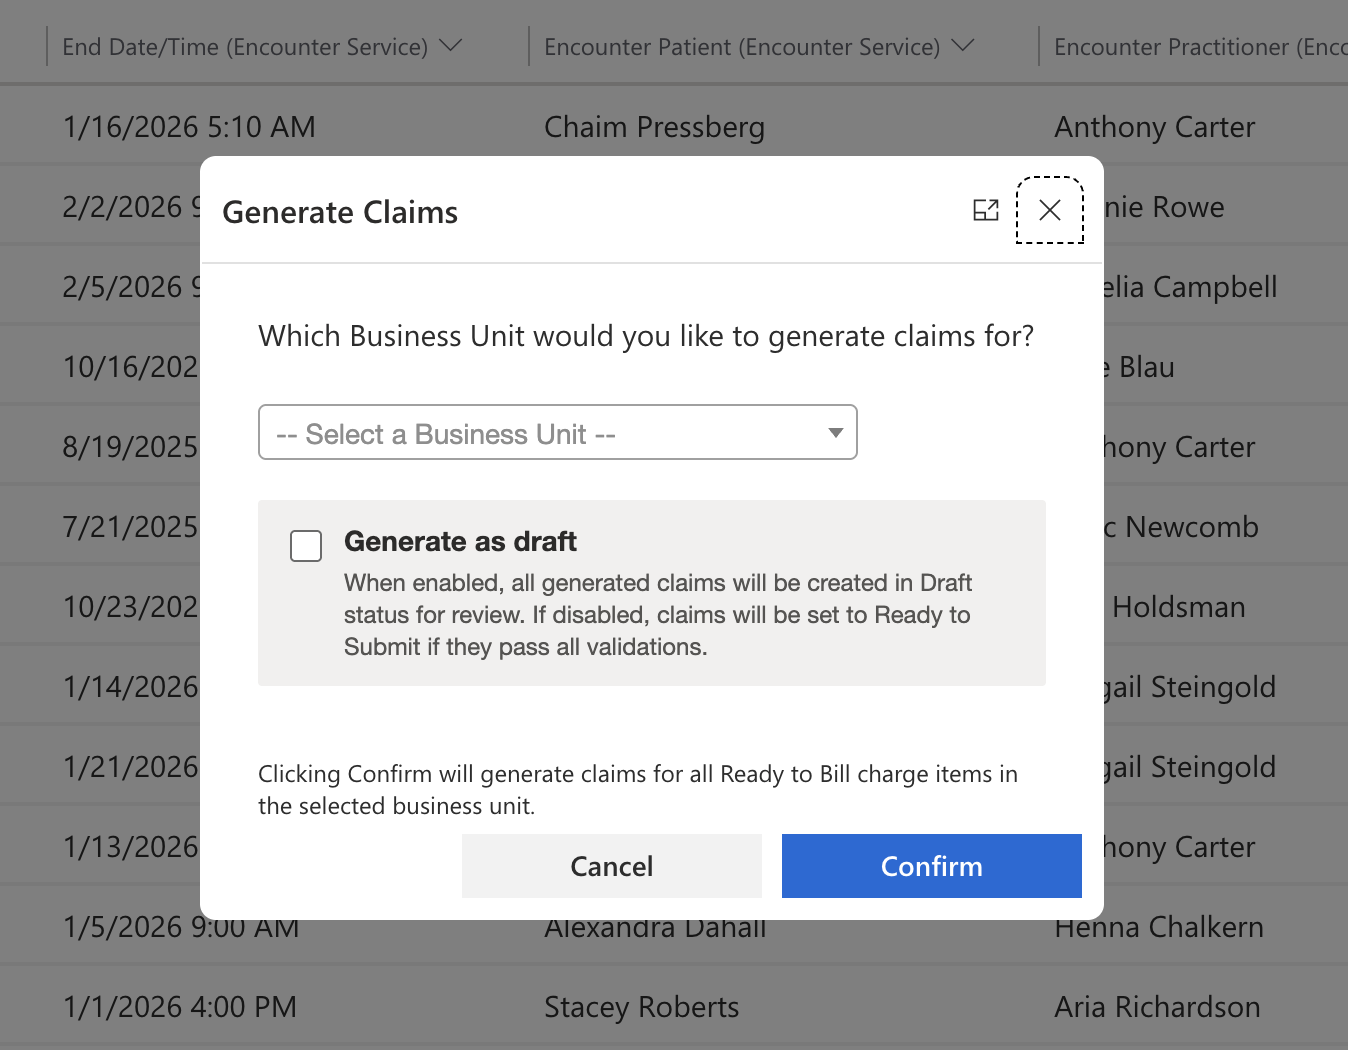
Task: Select Anthony Carter in the first row
Action: tap(1154, 127)
